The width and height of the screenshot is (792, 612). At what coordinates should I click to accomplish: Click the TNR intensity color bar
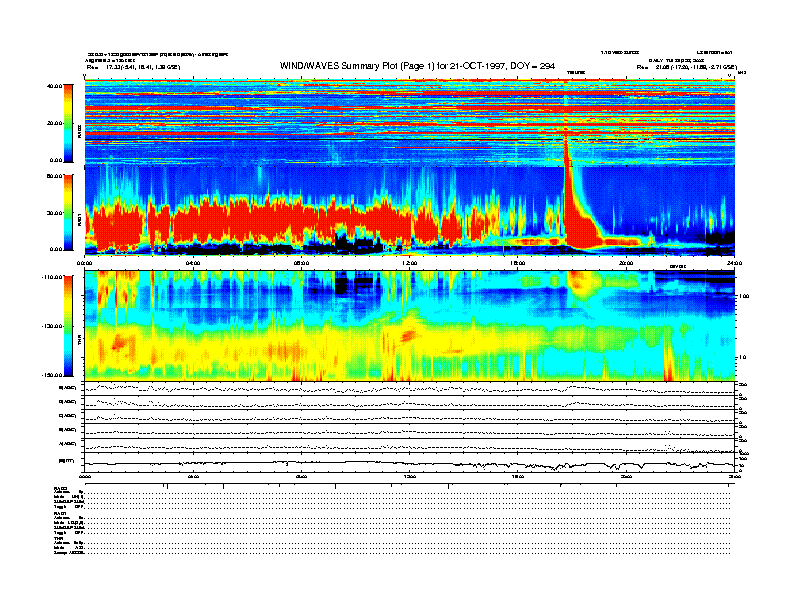click(x=68, y=326)
